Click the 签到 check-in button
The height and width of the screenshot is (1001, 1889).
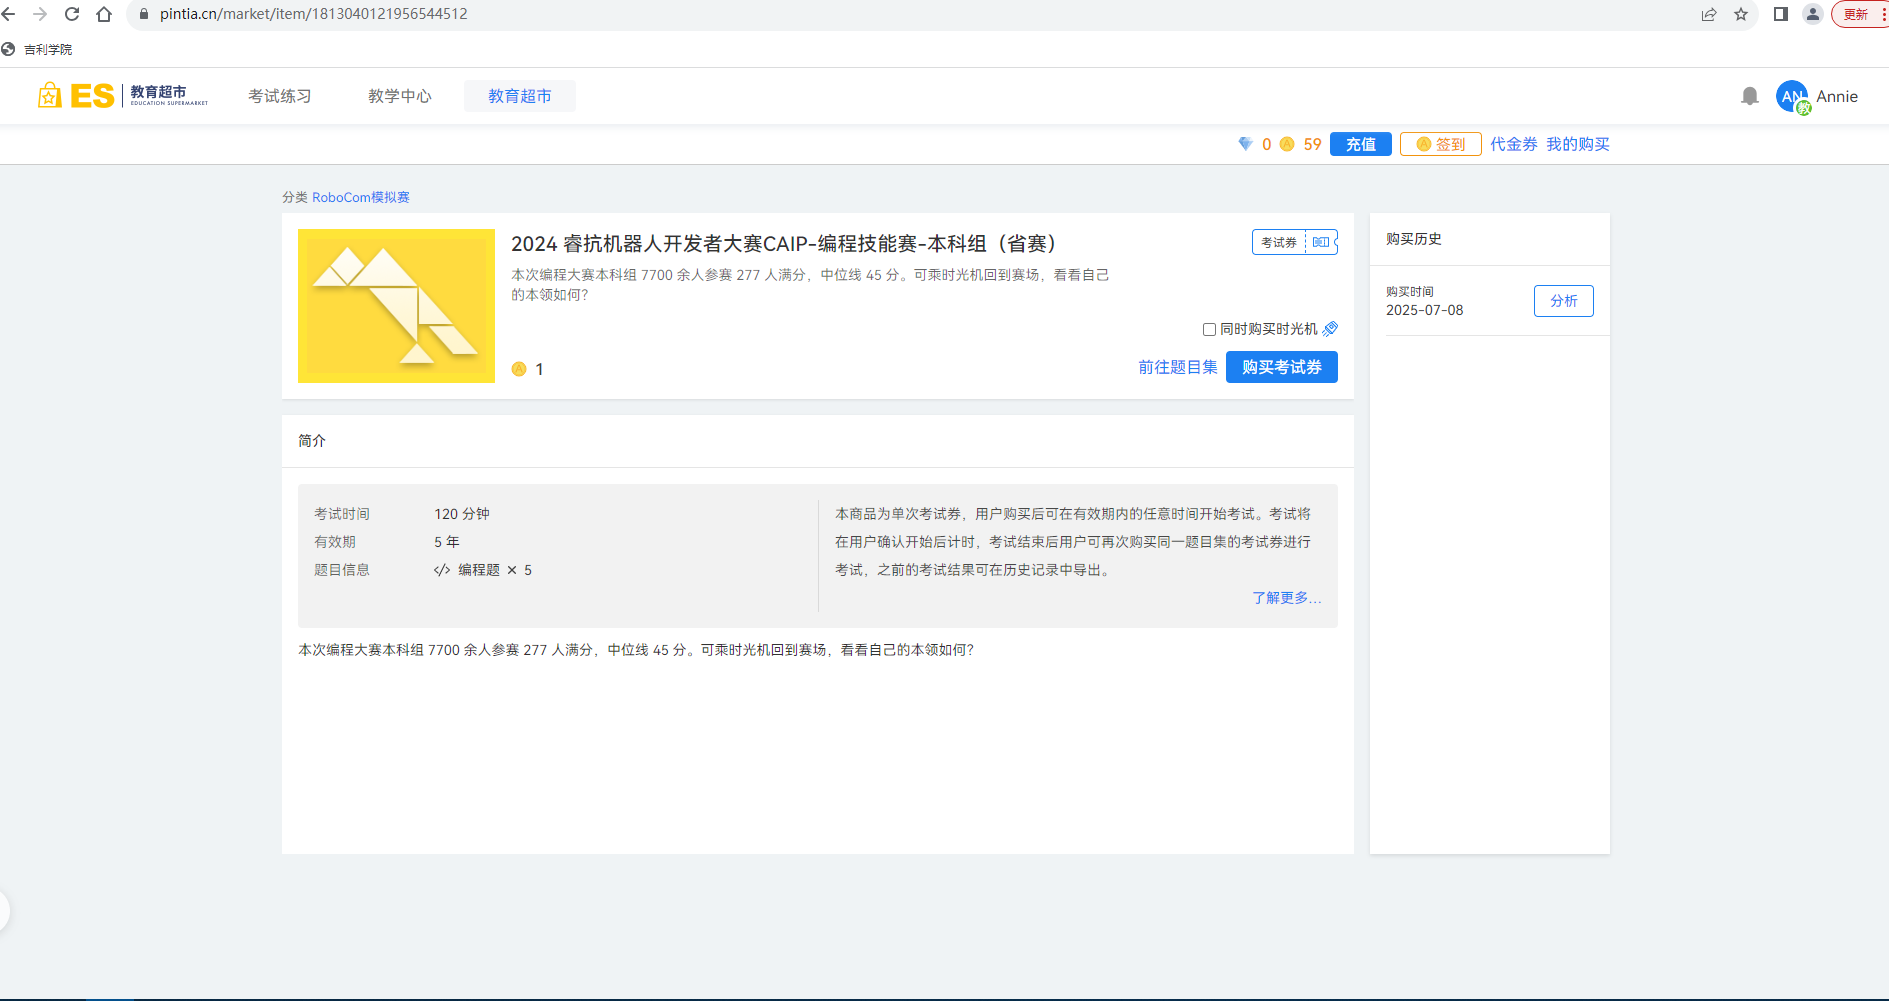(x=1440, y=144)
